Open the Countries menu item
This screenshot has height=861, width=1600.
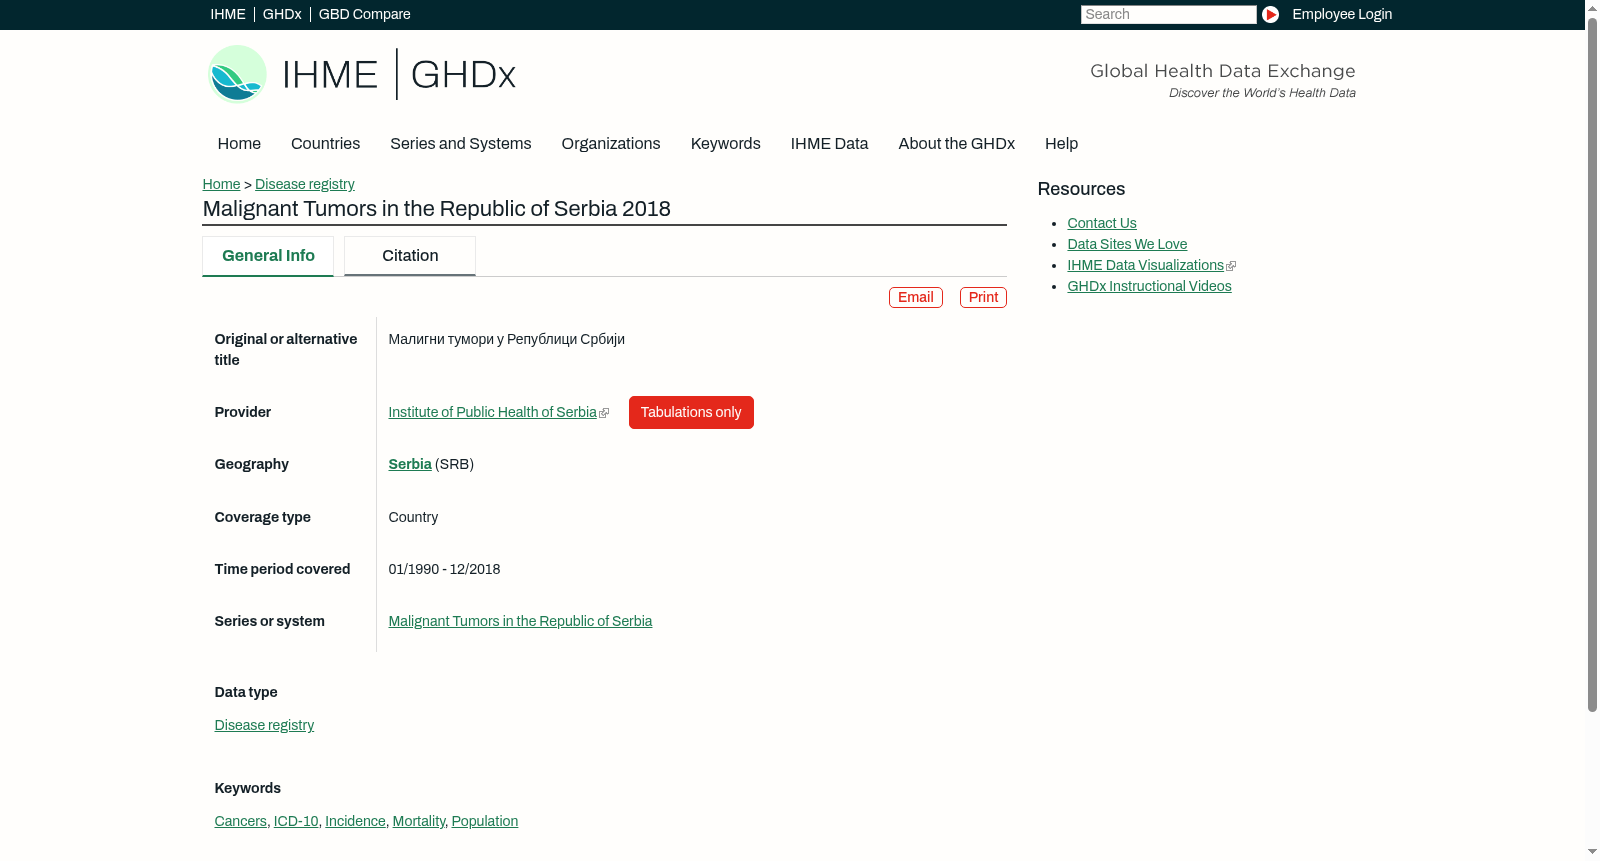[325, 143]
